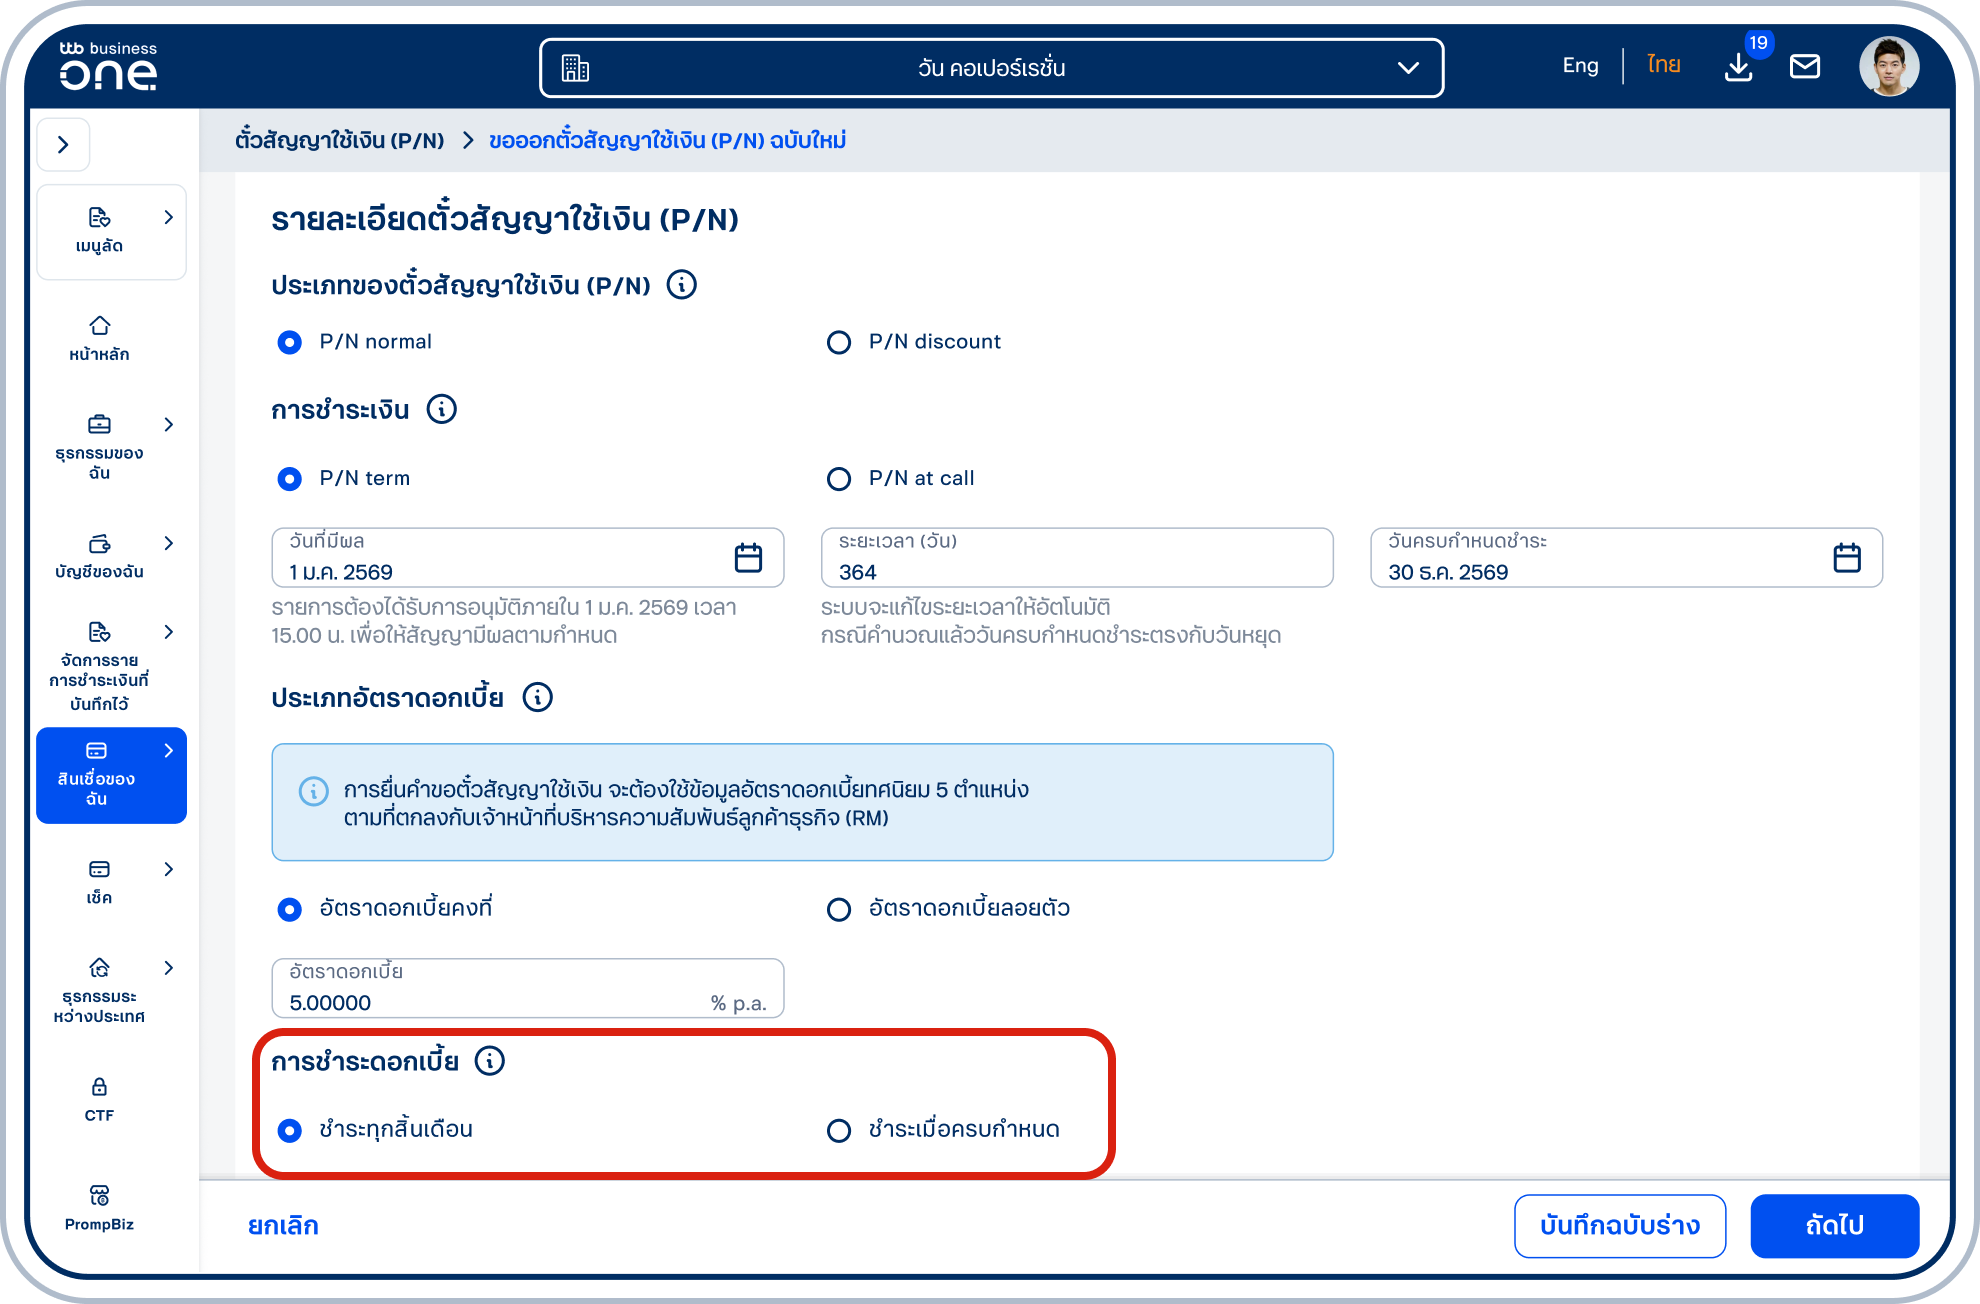Open the mail inbox icon
The image size is (1980, 1304).
(x=1805, y=67)
